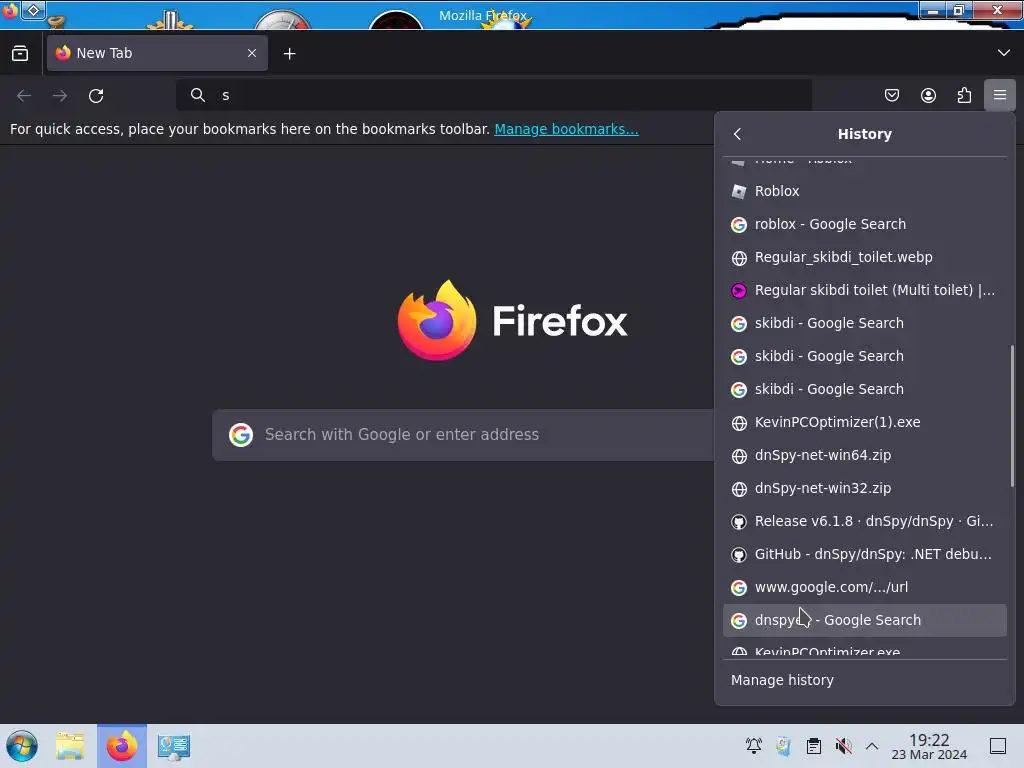
Task: Select Firefox in the taskbar
Action: tap(122, 746)
